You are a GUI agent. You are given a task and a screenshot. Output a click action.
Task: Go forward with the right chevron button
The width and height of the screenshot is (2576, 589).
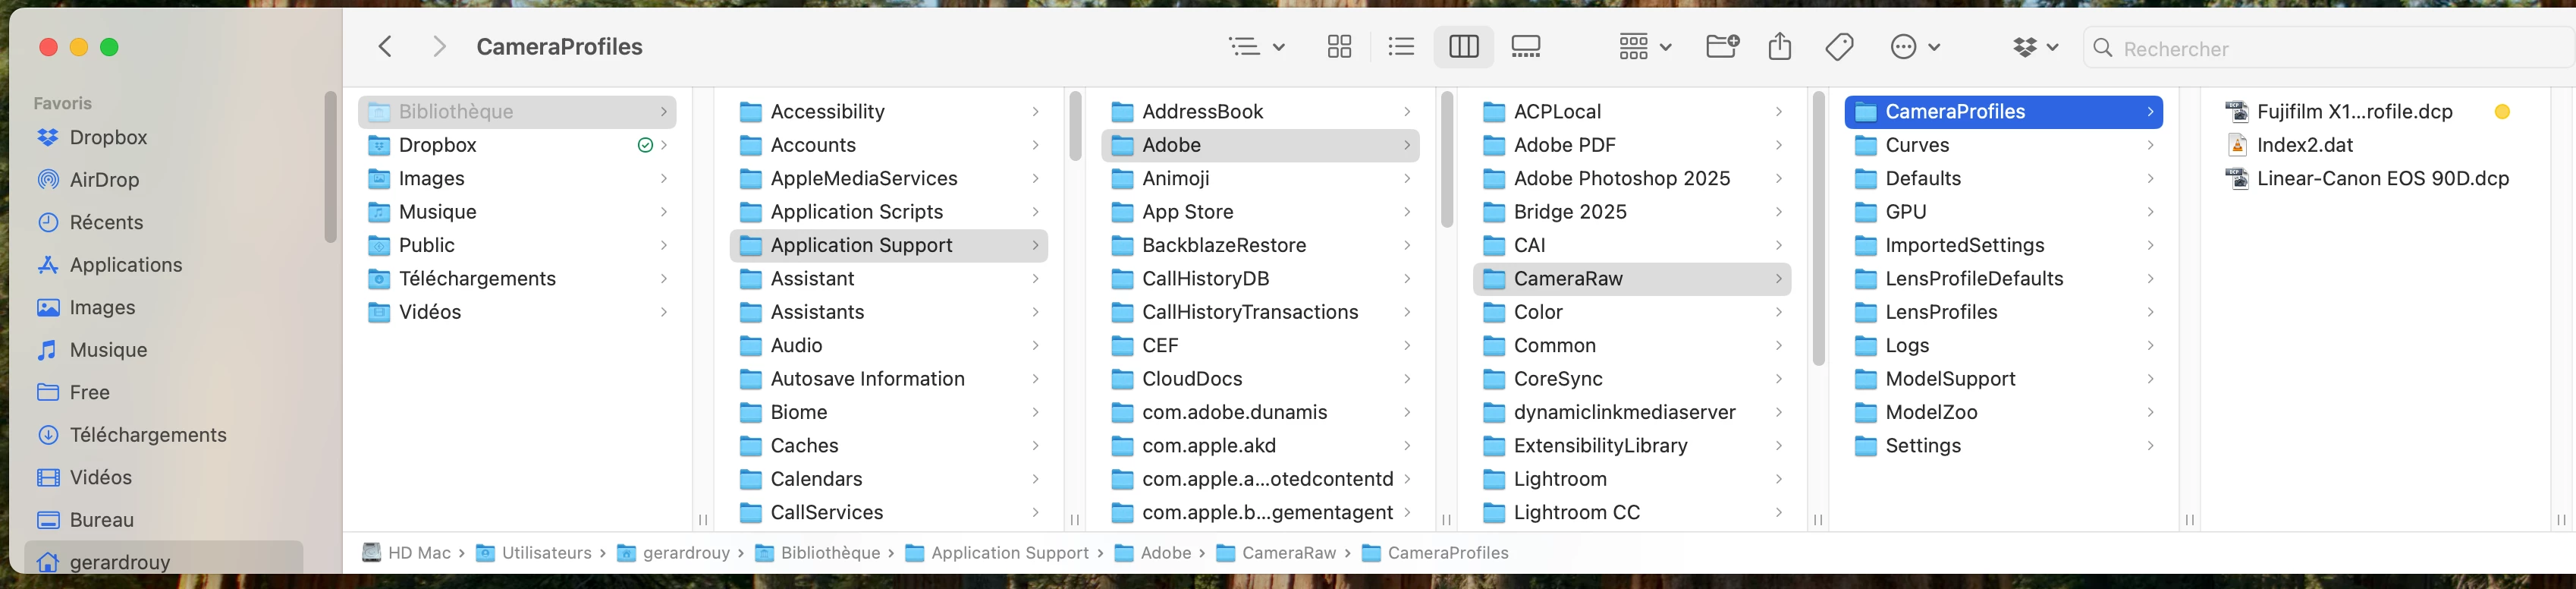pyautogui.click(x=438, y=47)
